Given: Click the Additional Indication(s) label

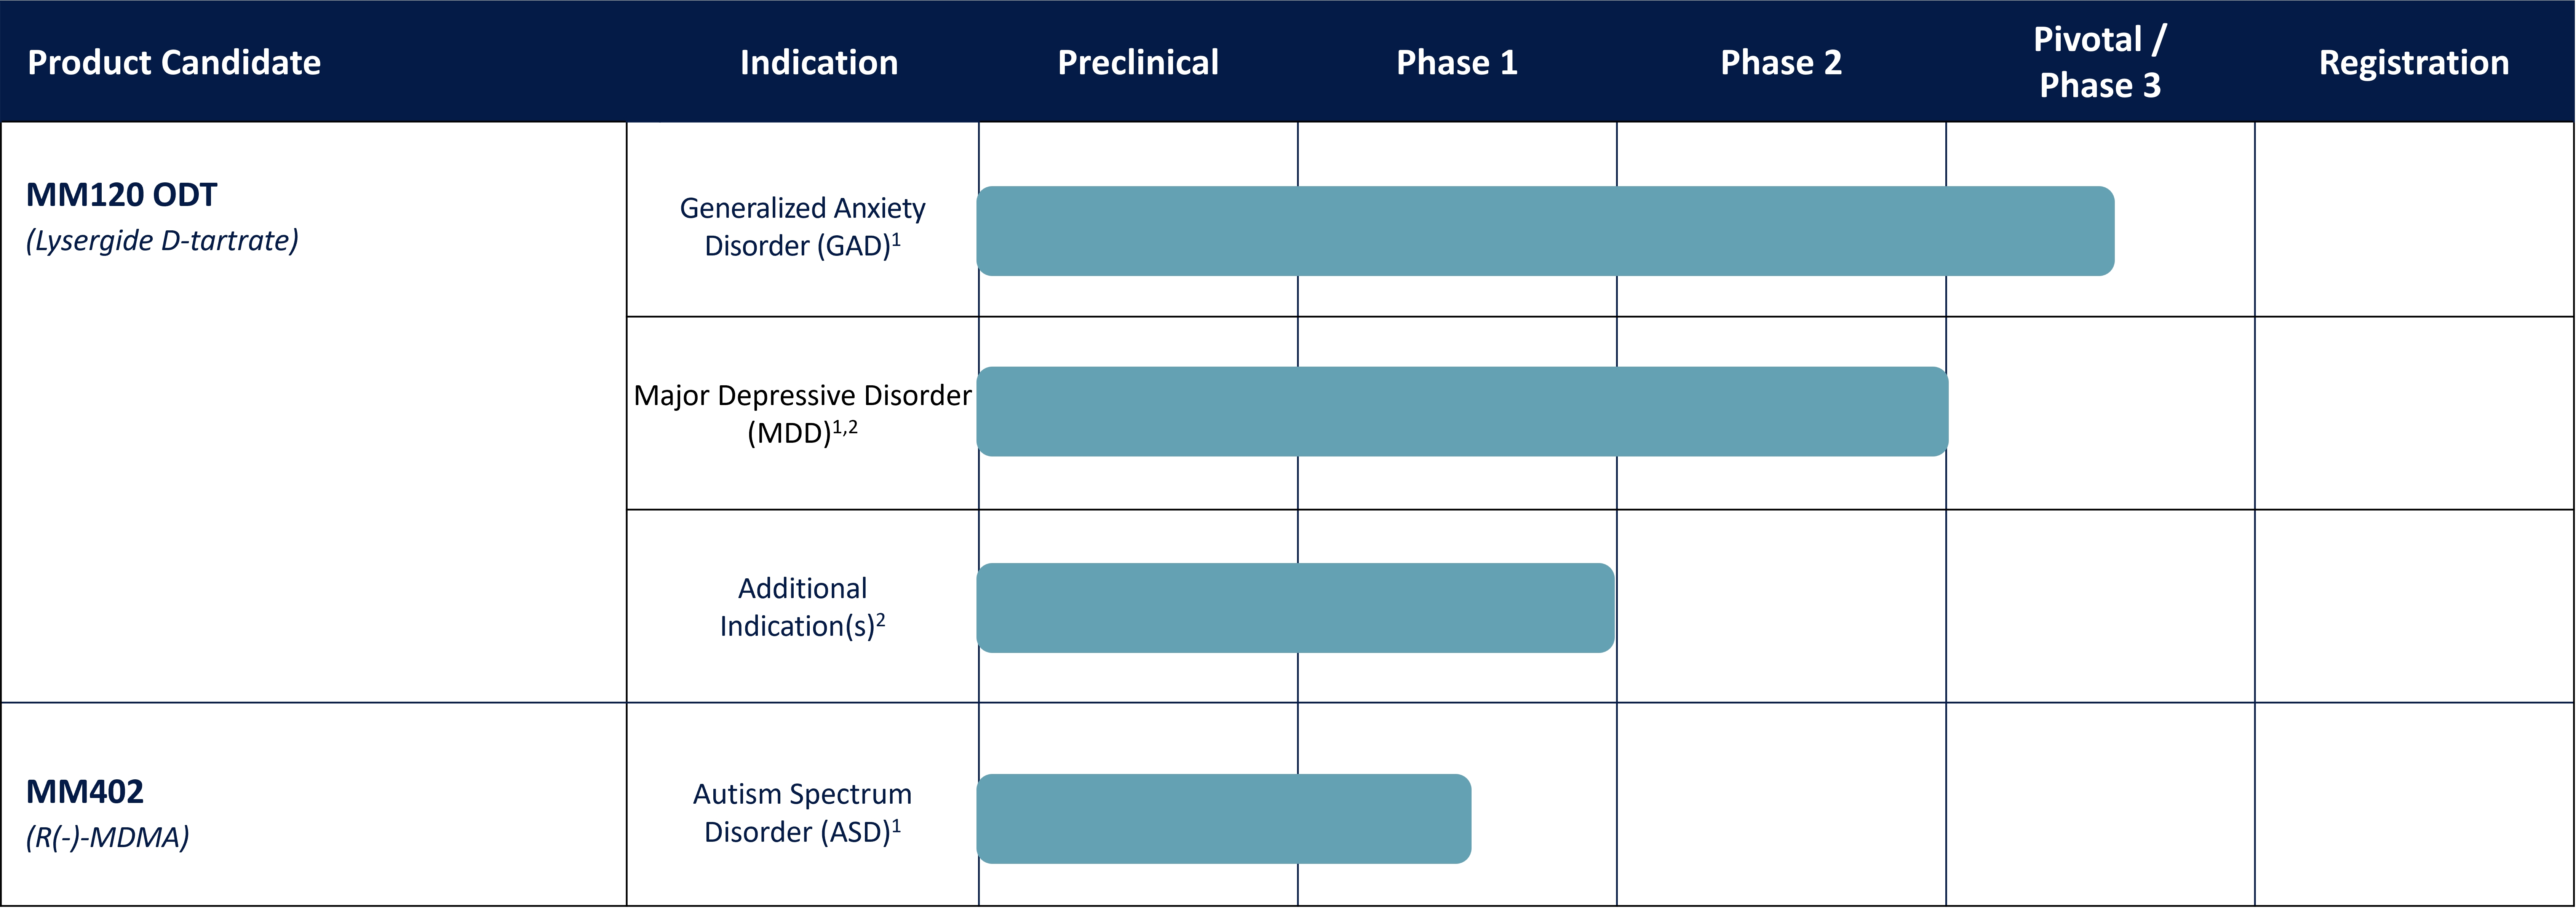Looking at the screenshot, I should tap(802, 607).
